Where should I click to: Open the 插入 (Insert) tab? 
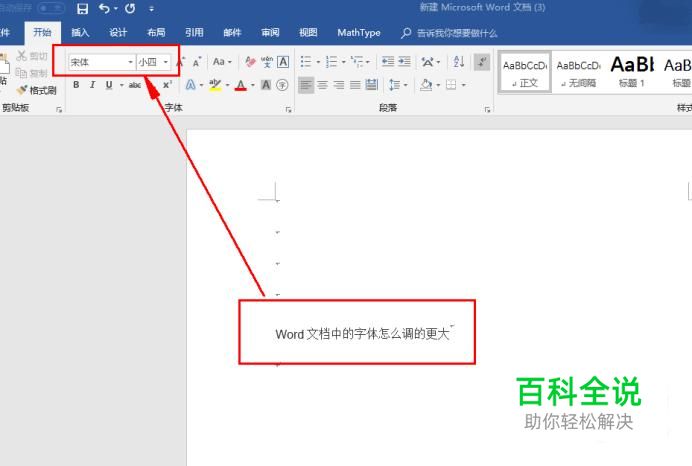pyautogui.click(x=80, y=32)
